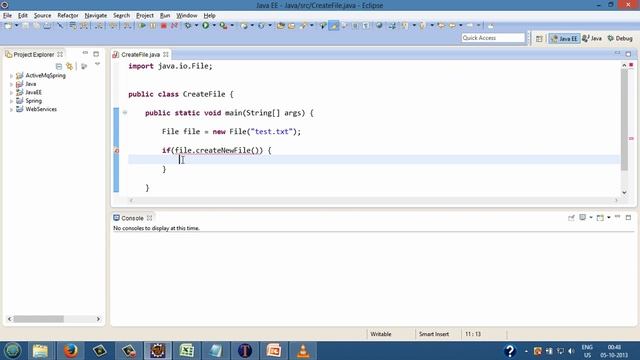The height and width of the screenshot is (360, 640).
Task: Open the Source menu
Action: [x=42, y=16]
